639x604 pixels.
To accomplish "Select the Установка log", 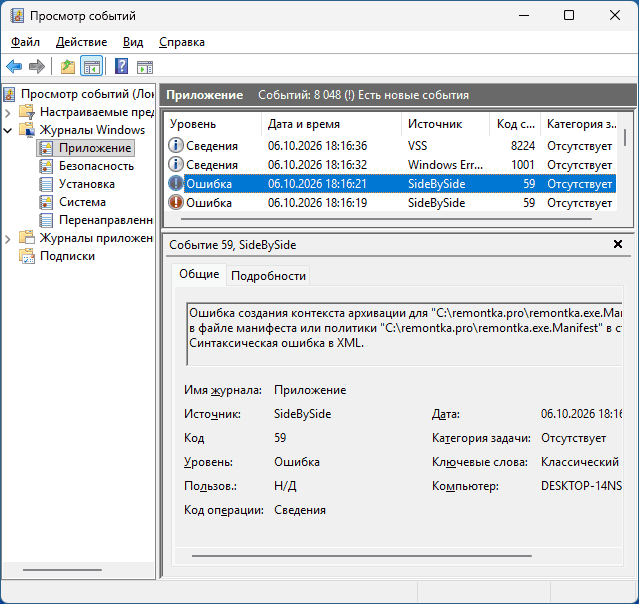I will [87, 184].
